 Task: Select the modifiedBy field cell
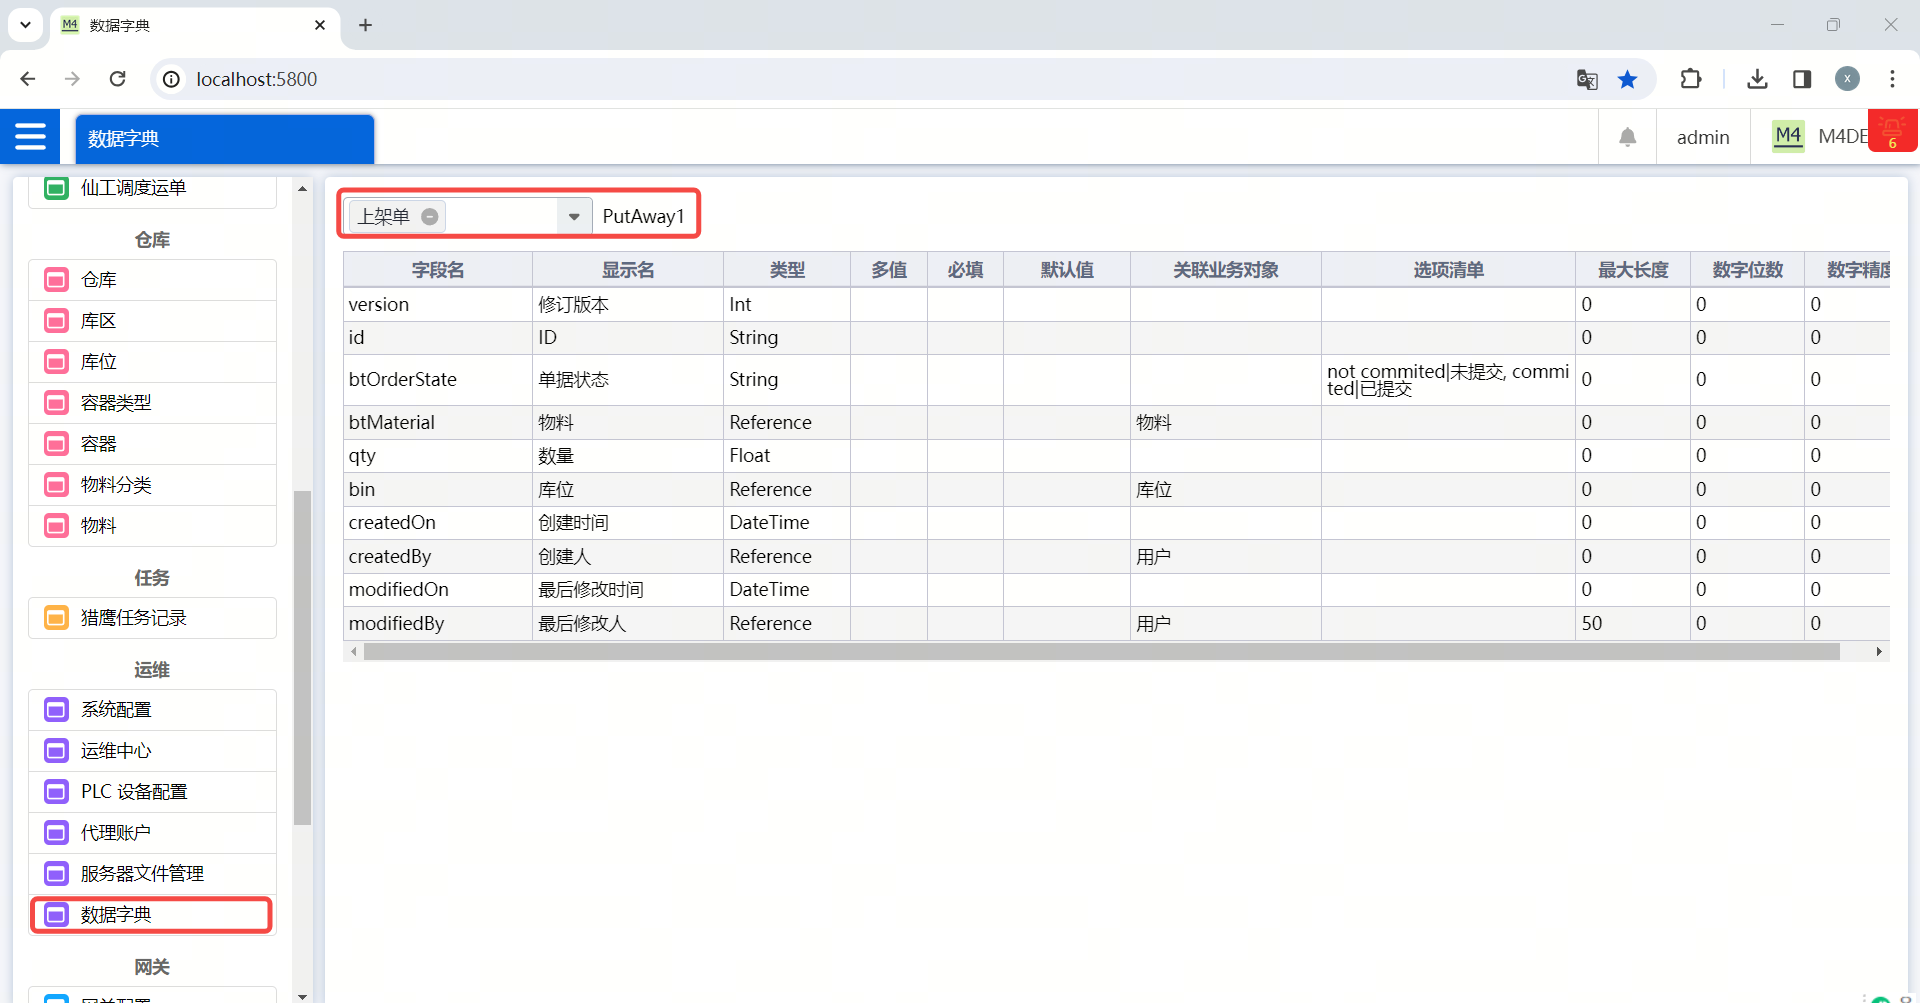click(x=438, y=623)
